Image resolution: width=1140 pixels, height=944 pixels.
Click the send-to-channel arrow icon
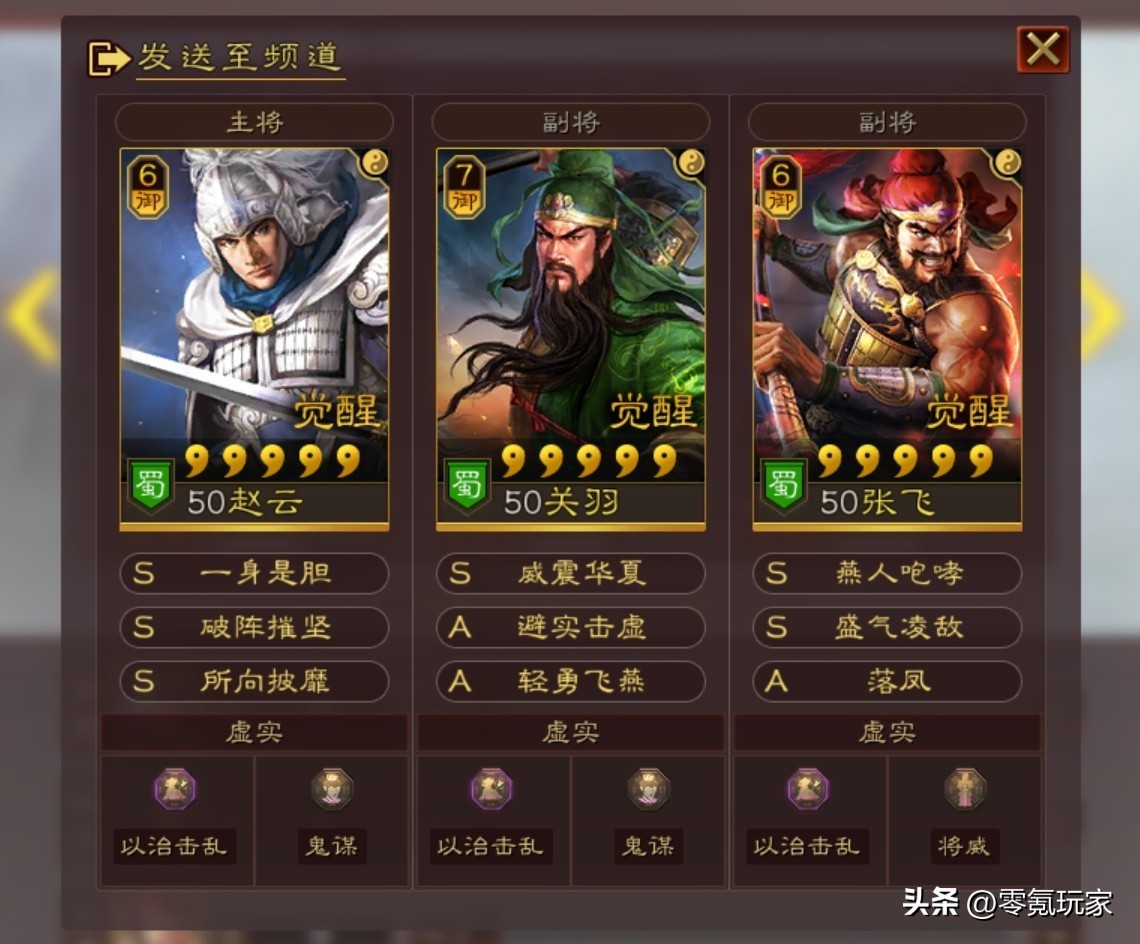click(x=108, y=57)
